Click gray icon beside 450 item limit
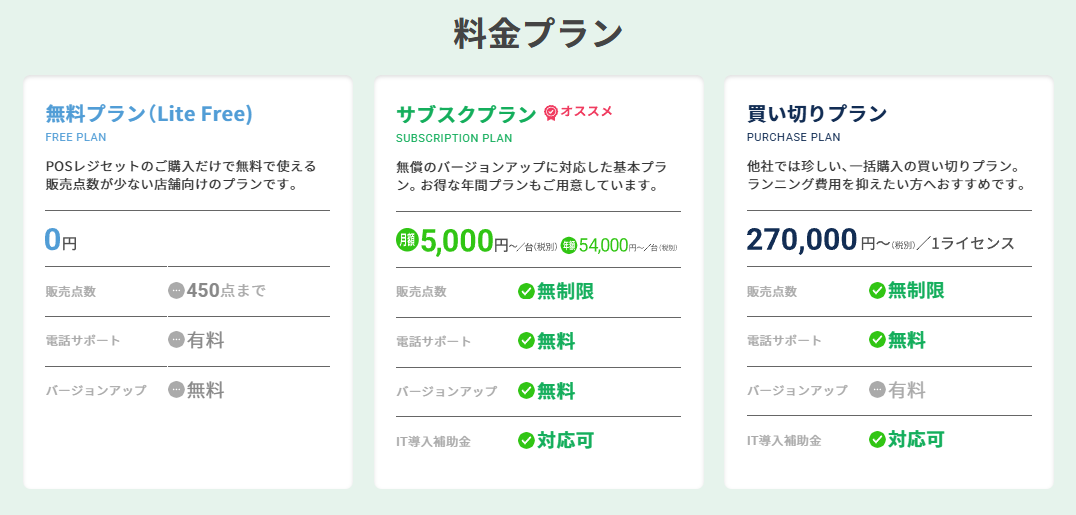The width and height of the screenshot is (1076, 515). click(x=176, y=291)
